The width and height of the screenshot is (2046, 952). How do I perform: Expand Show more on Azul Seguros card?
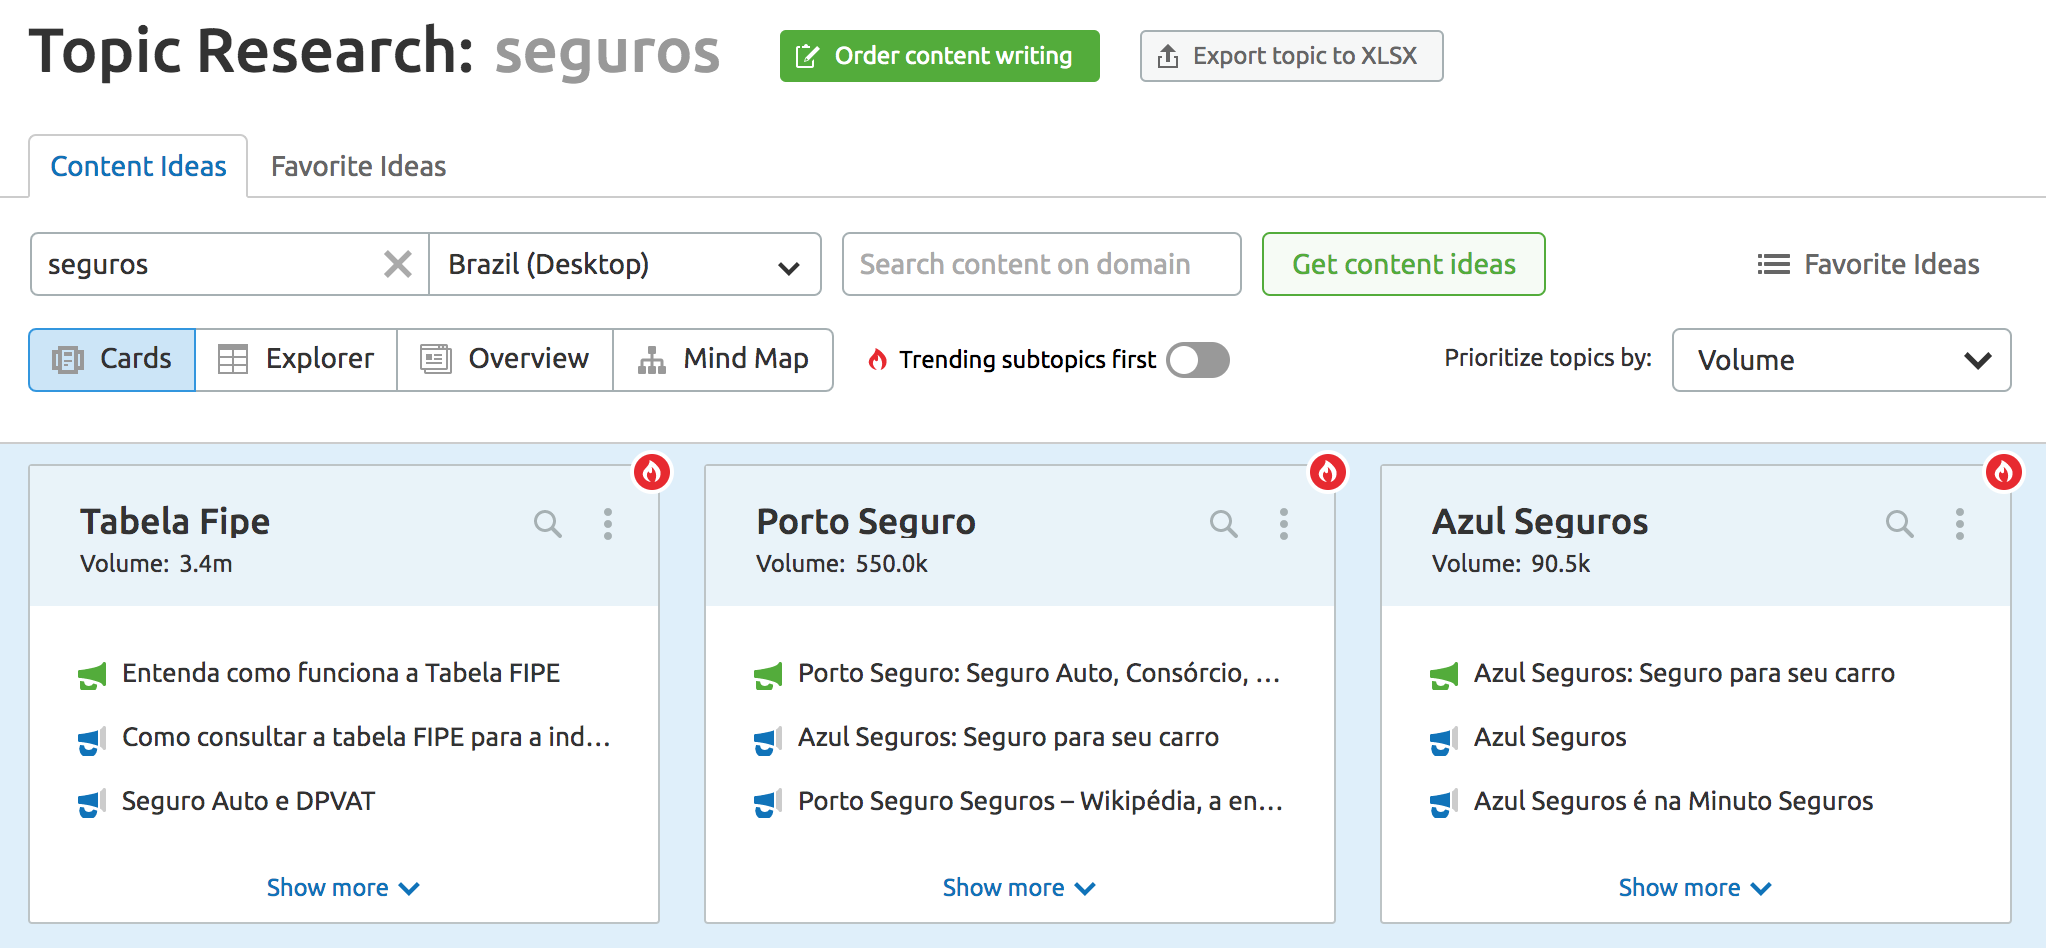[1695, 887]
